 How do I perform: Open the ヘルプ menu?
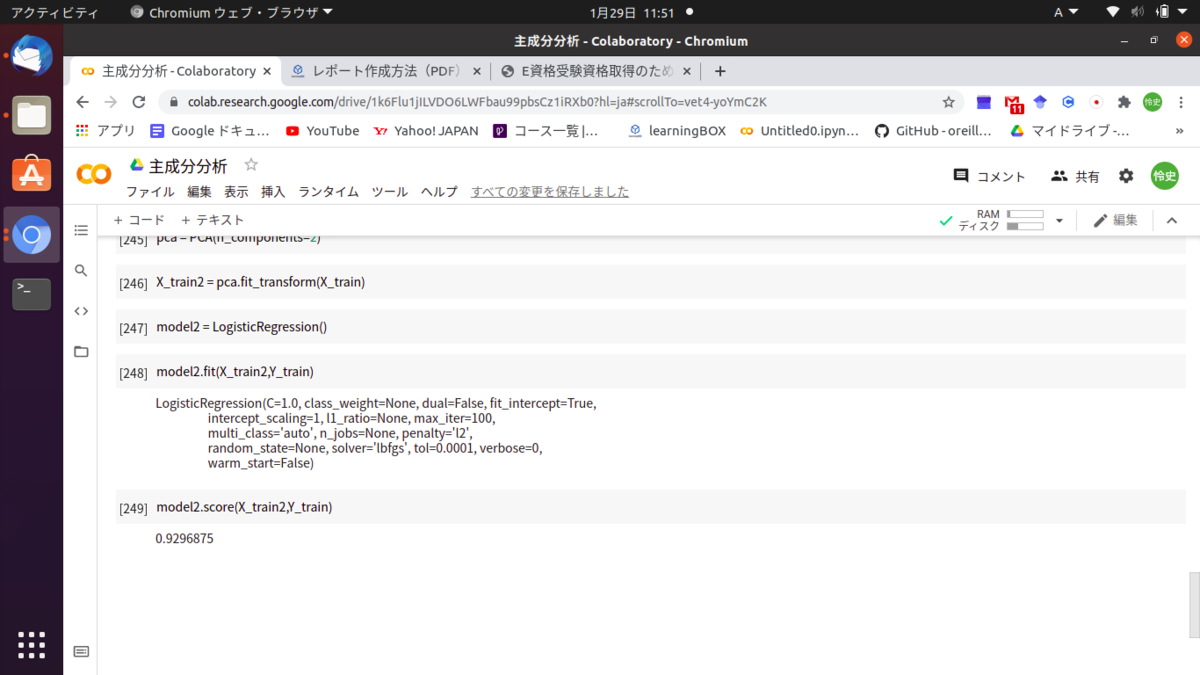click(x=439, y=192)
